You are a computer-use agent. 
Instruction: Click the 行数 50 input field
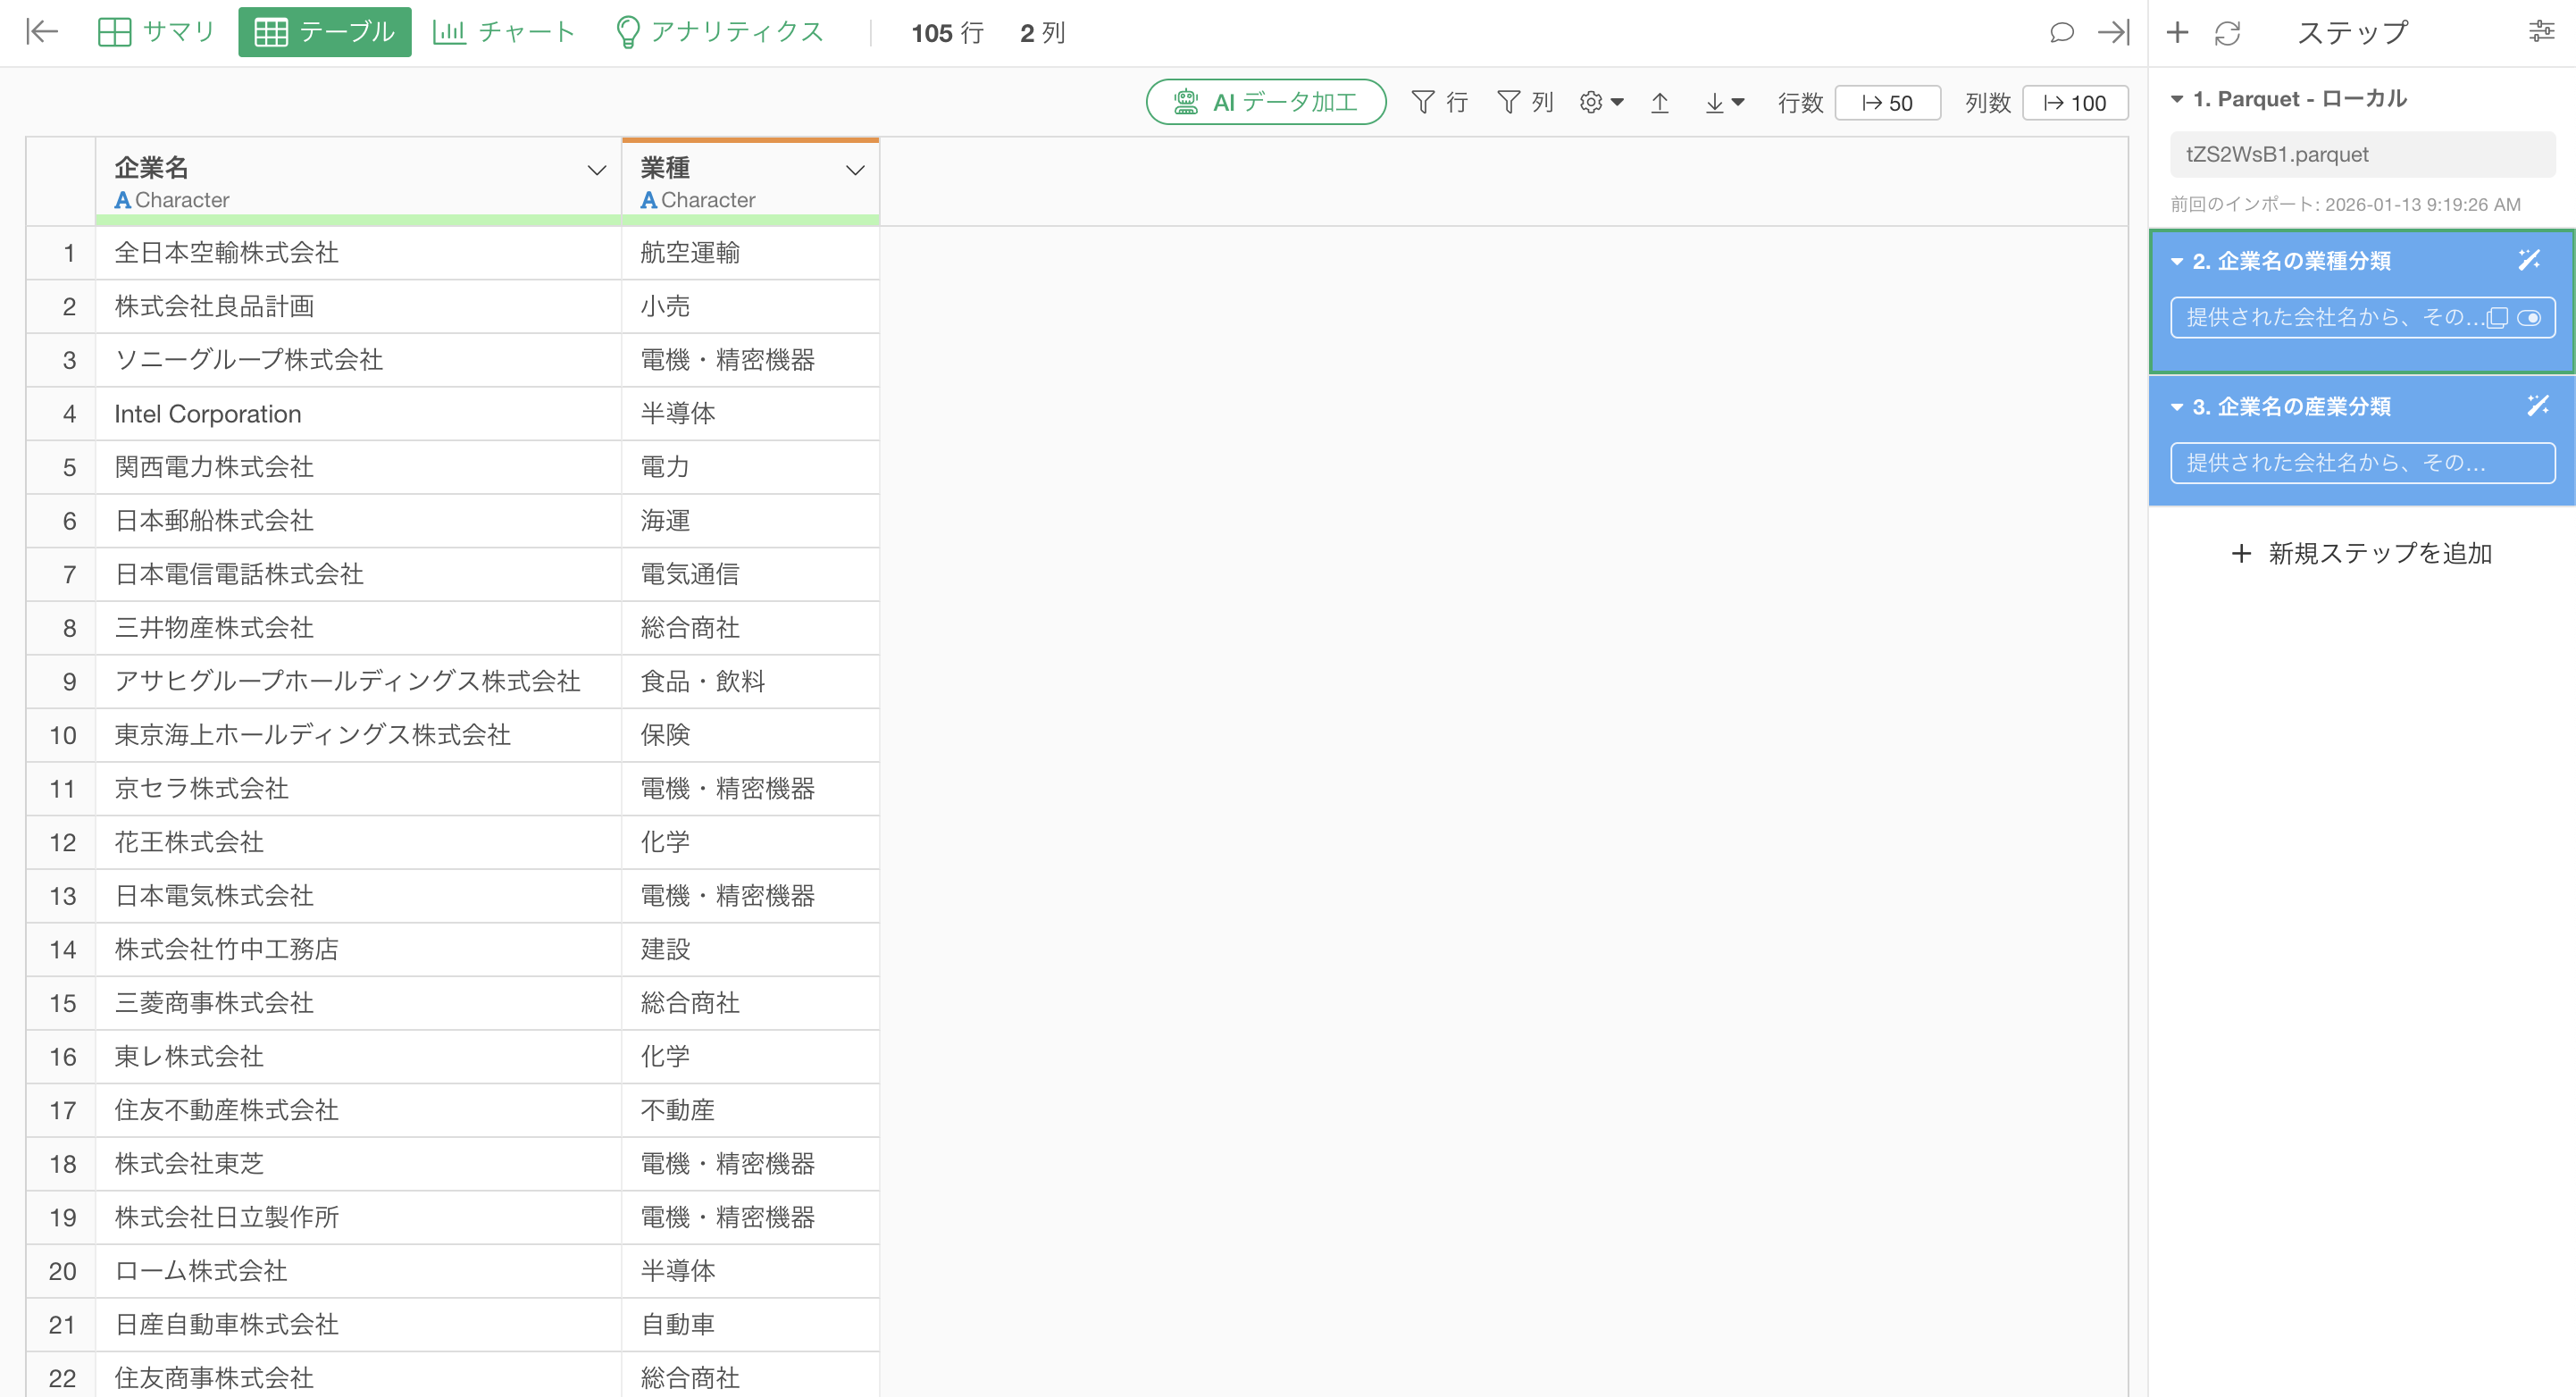[x=1887, y=103]
